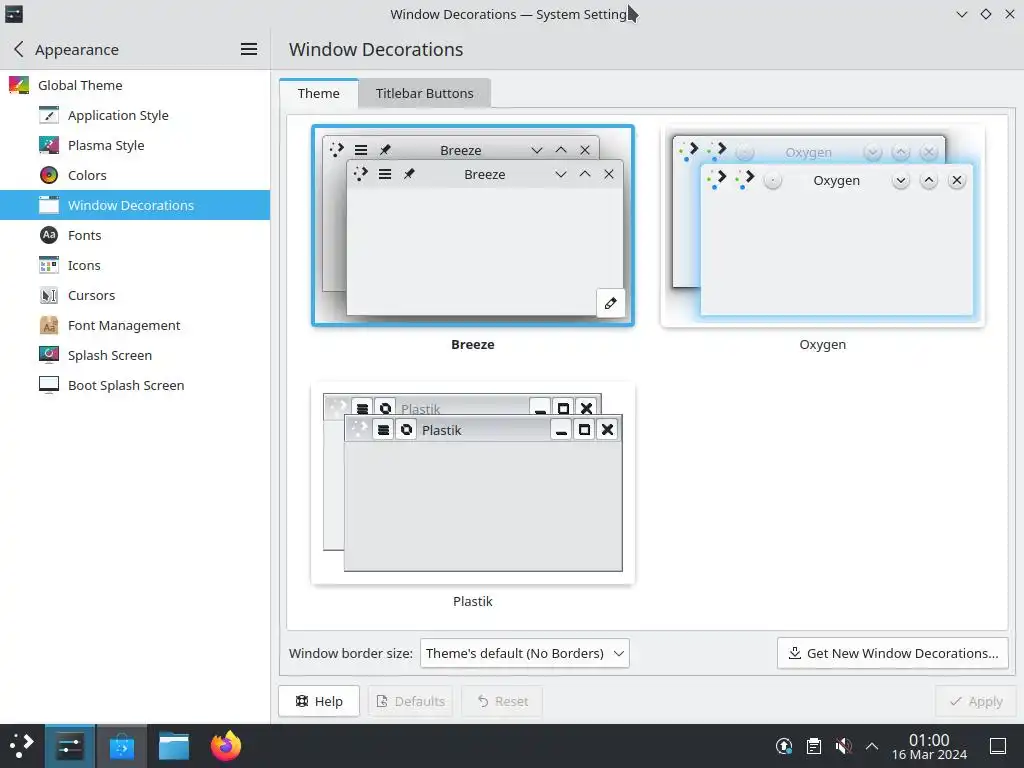Click the muted volume tray icon
Image resolution: width=1024 pixels, height=768 pixels.
[843, 746]
